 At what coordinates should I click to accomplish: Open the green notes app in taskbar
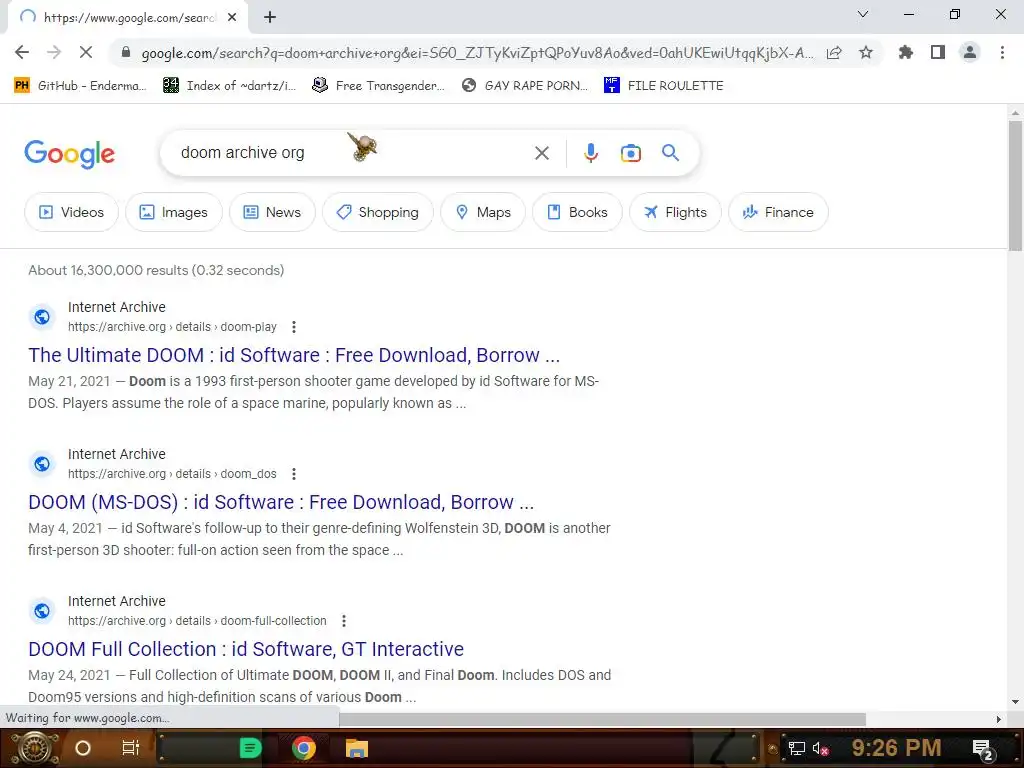click(x=250, y=748)
